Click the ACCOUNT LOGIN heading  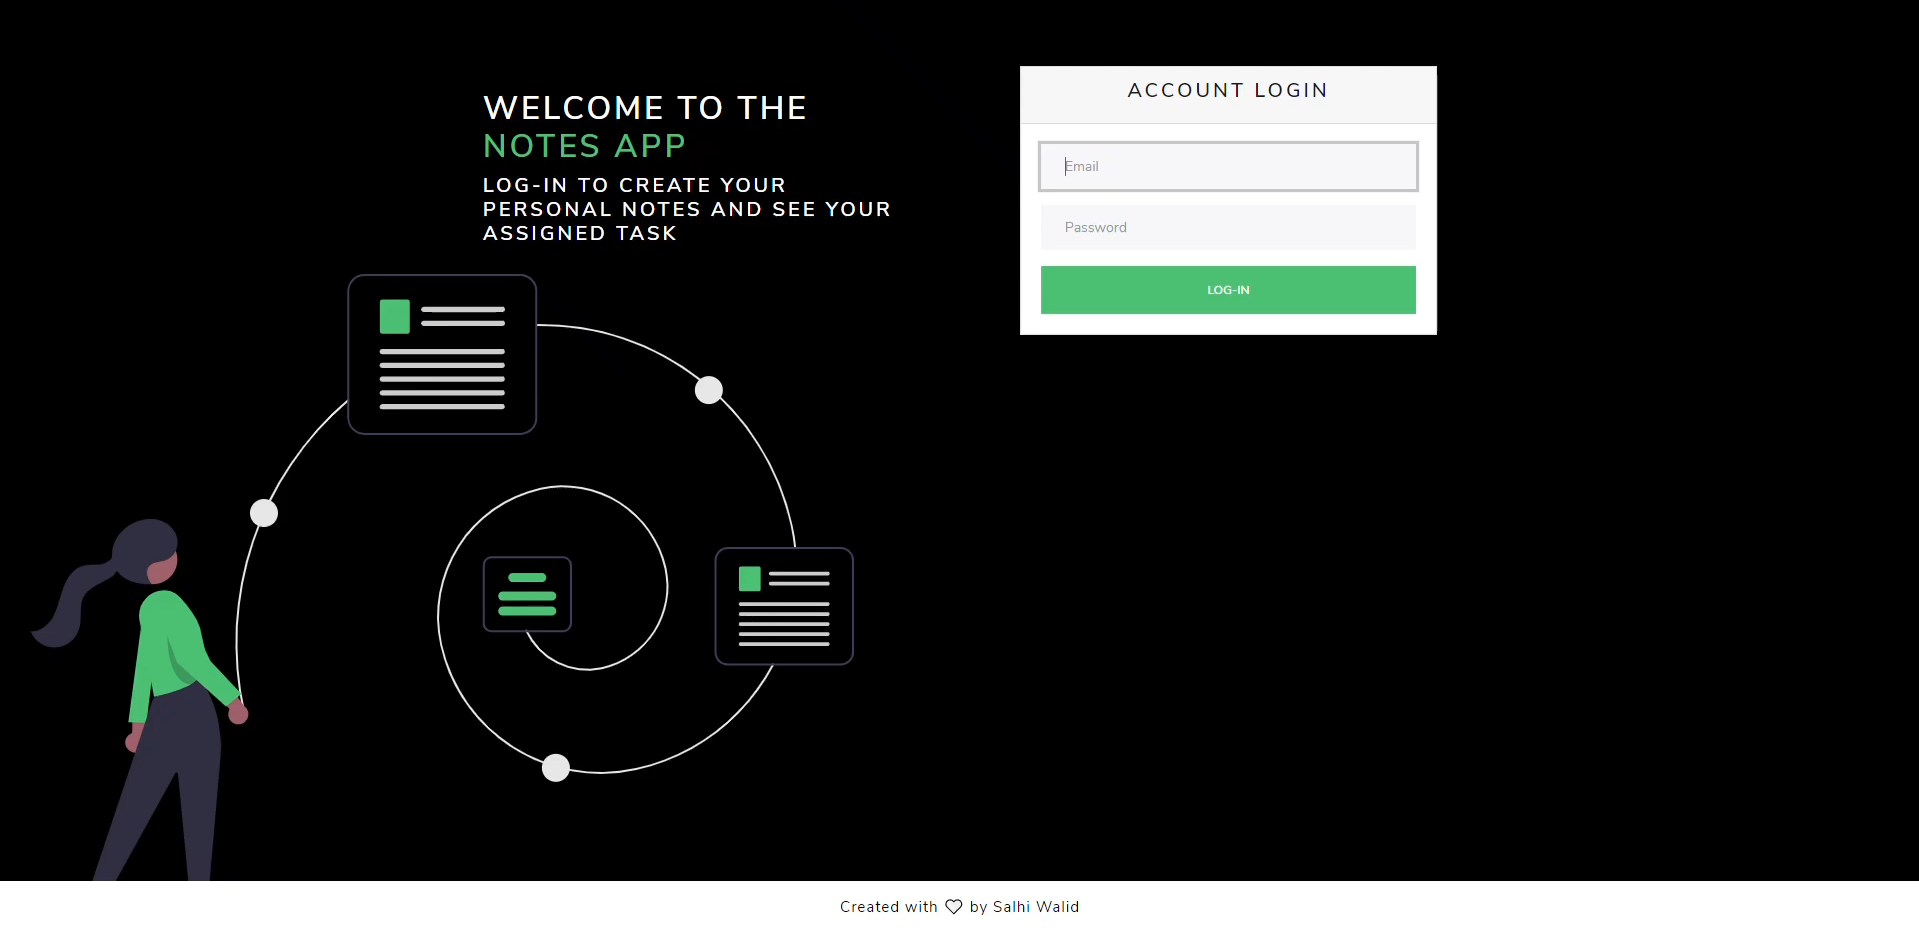pyautogui.click(x=1227, y=90)
